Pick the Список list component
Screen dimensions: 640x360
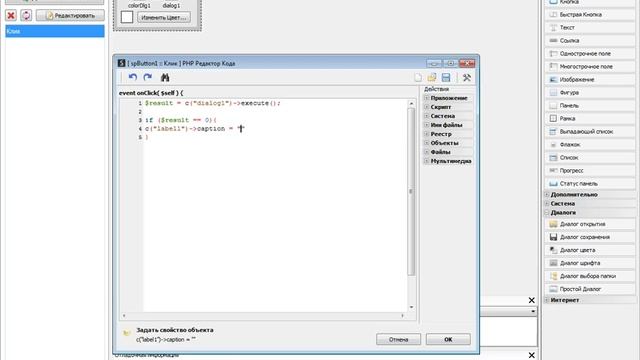click(x=589, y=158)
